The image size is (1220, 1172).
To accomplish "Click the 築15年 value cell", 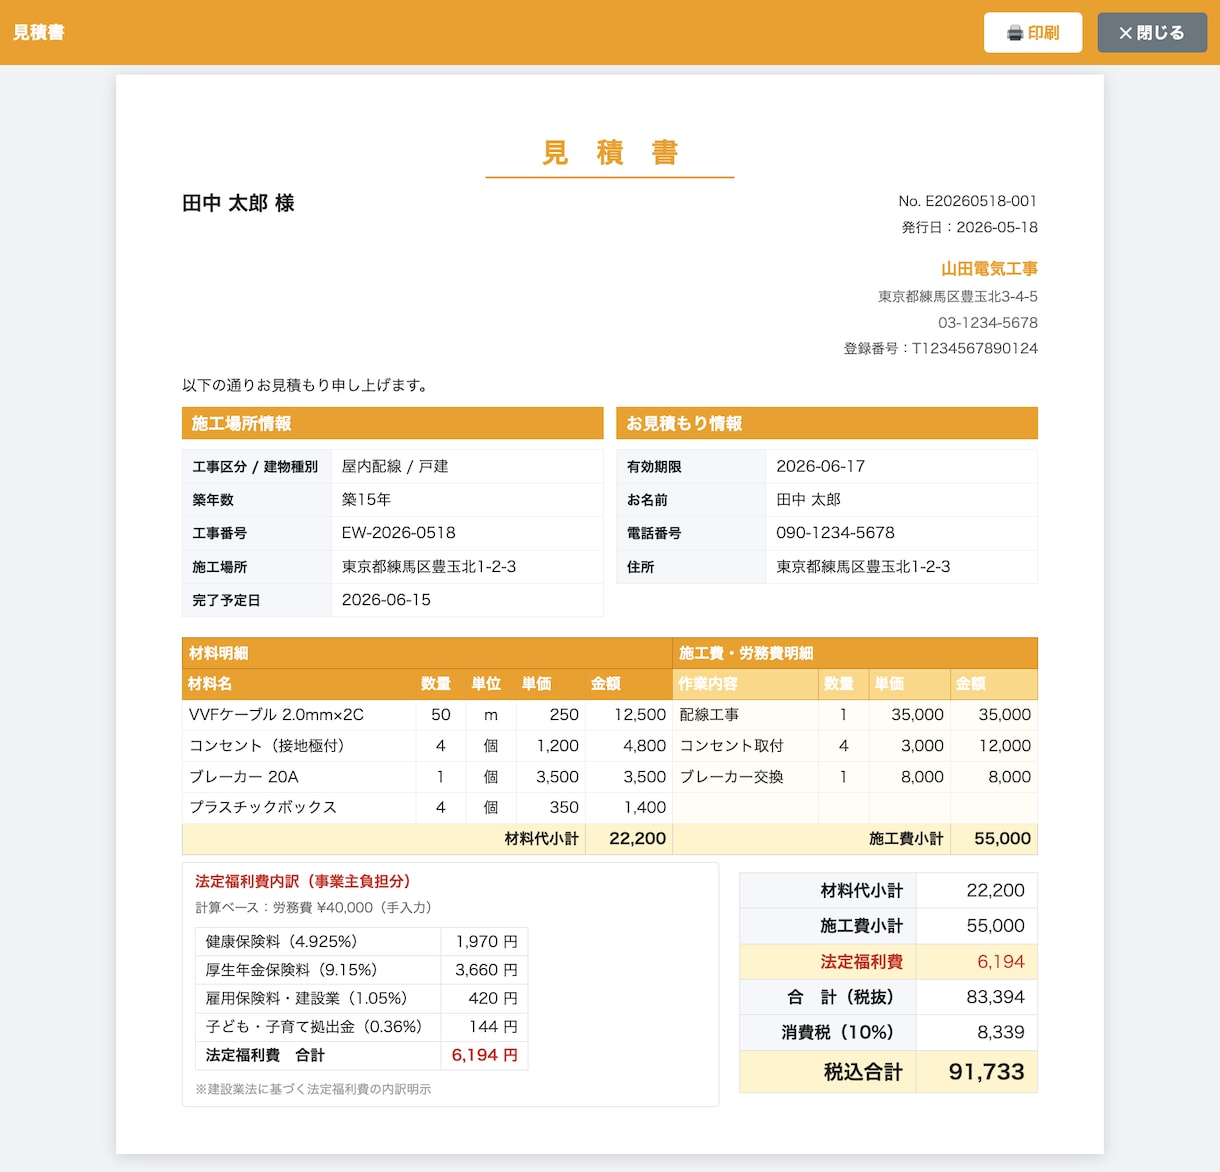I will coord(467,499).
